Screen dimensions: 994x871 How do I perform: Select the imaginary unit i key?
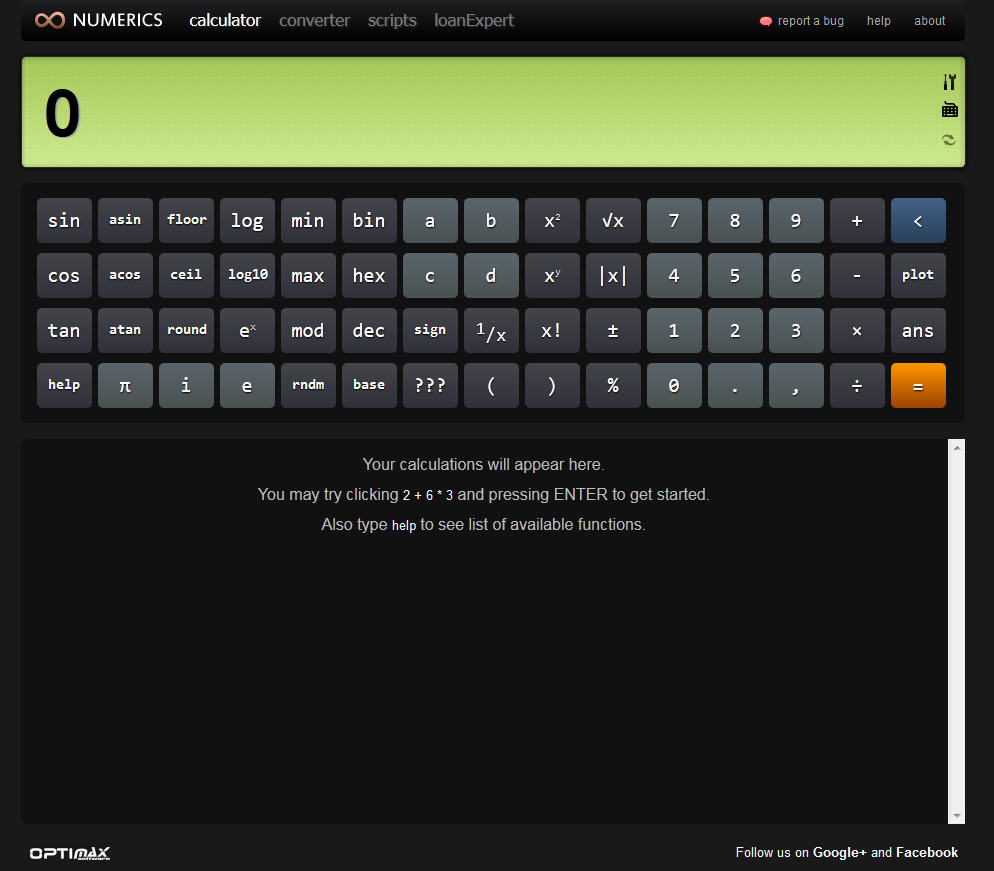(x=186, y=385)
